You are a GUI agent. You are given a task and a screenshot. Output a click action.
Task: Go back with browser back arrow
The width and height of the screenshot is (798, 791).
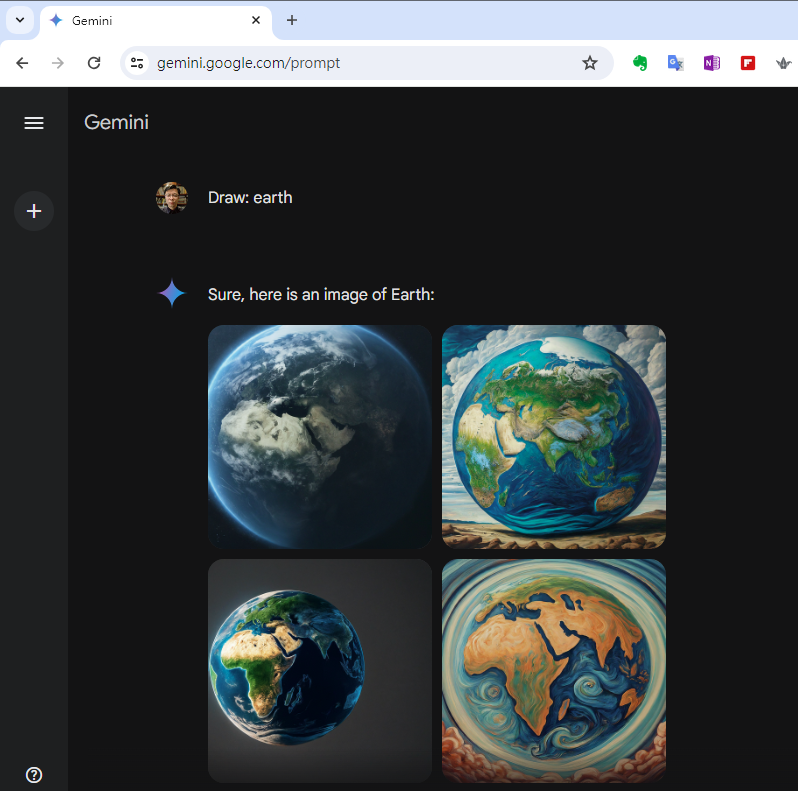(22, 63)
